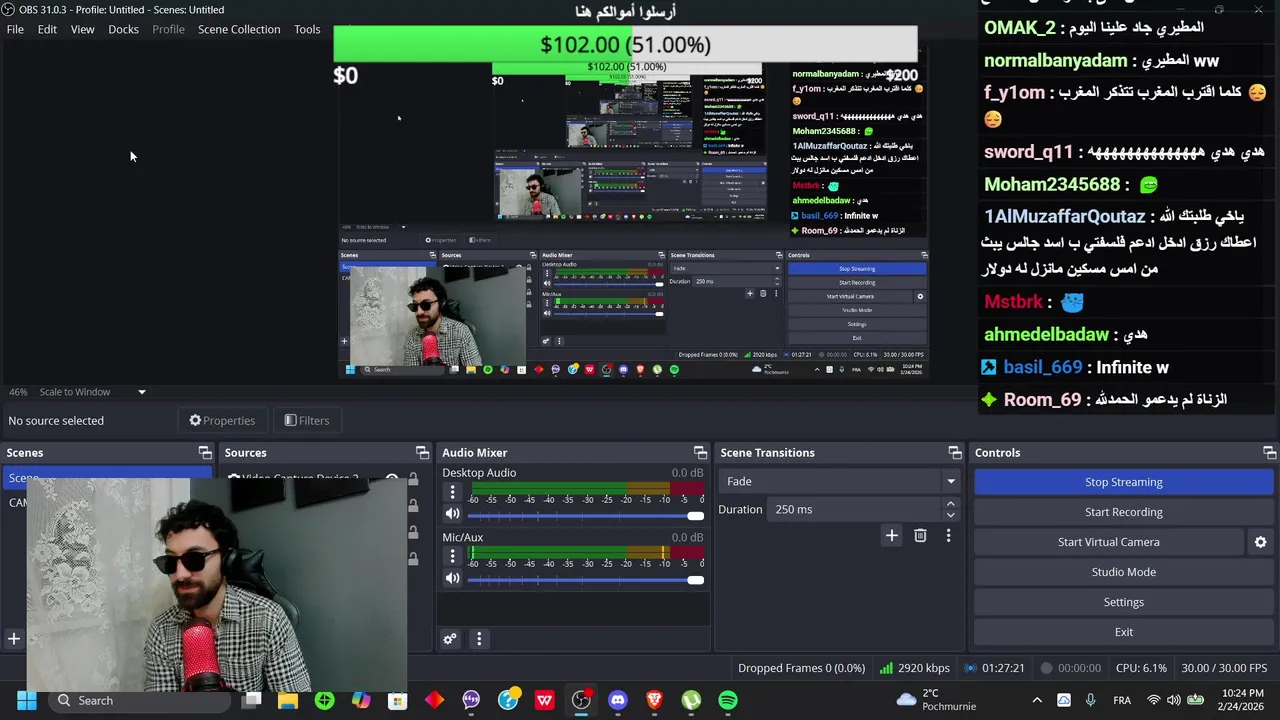Open Task View from the taskbar
Screen dimensions: 1280x720
click(x=251, y=700)
